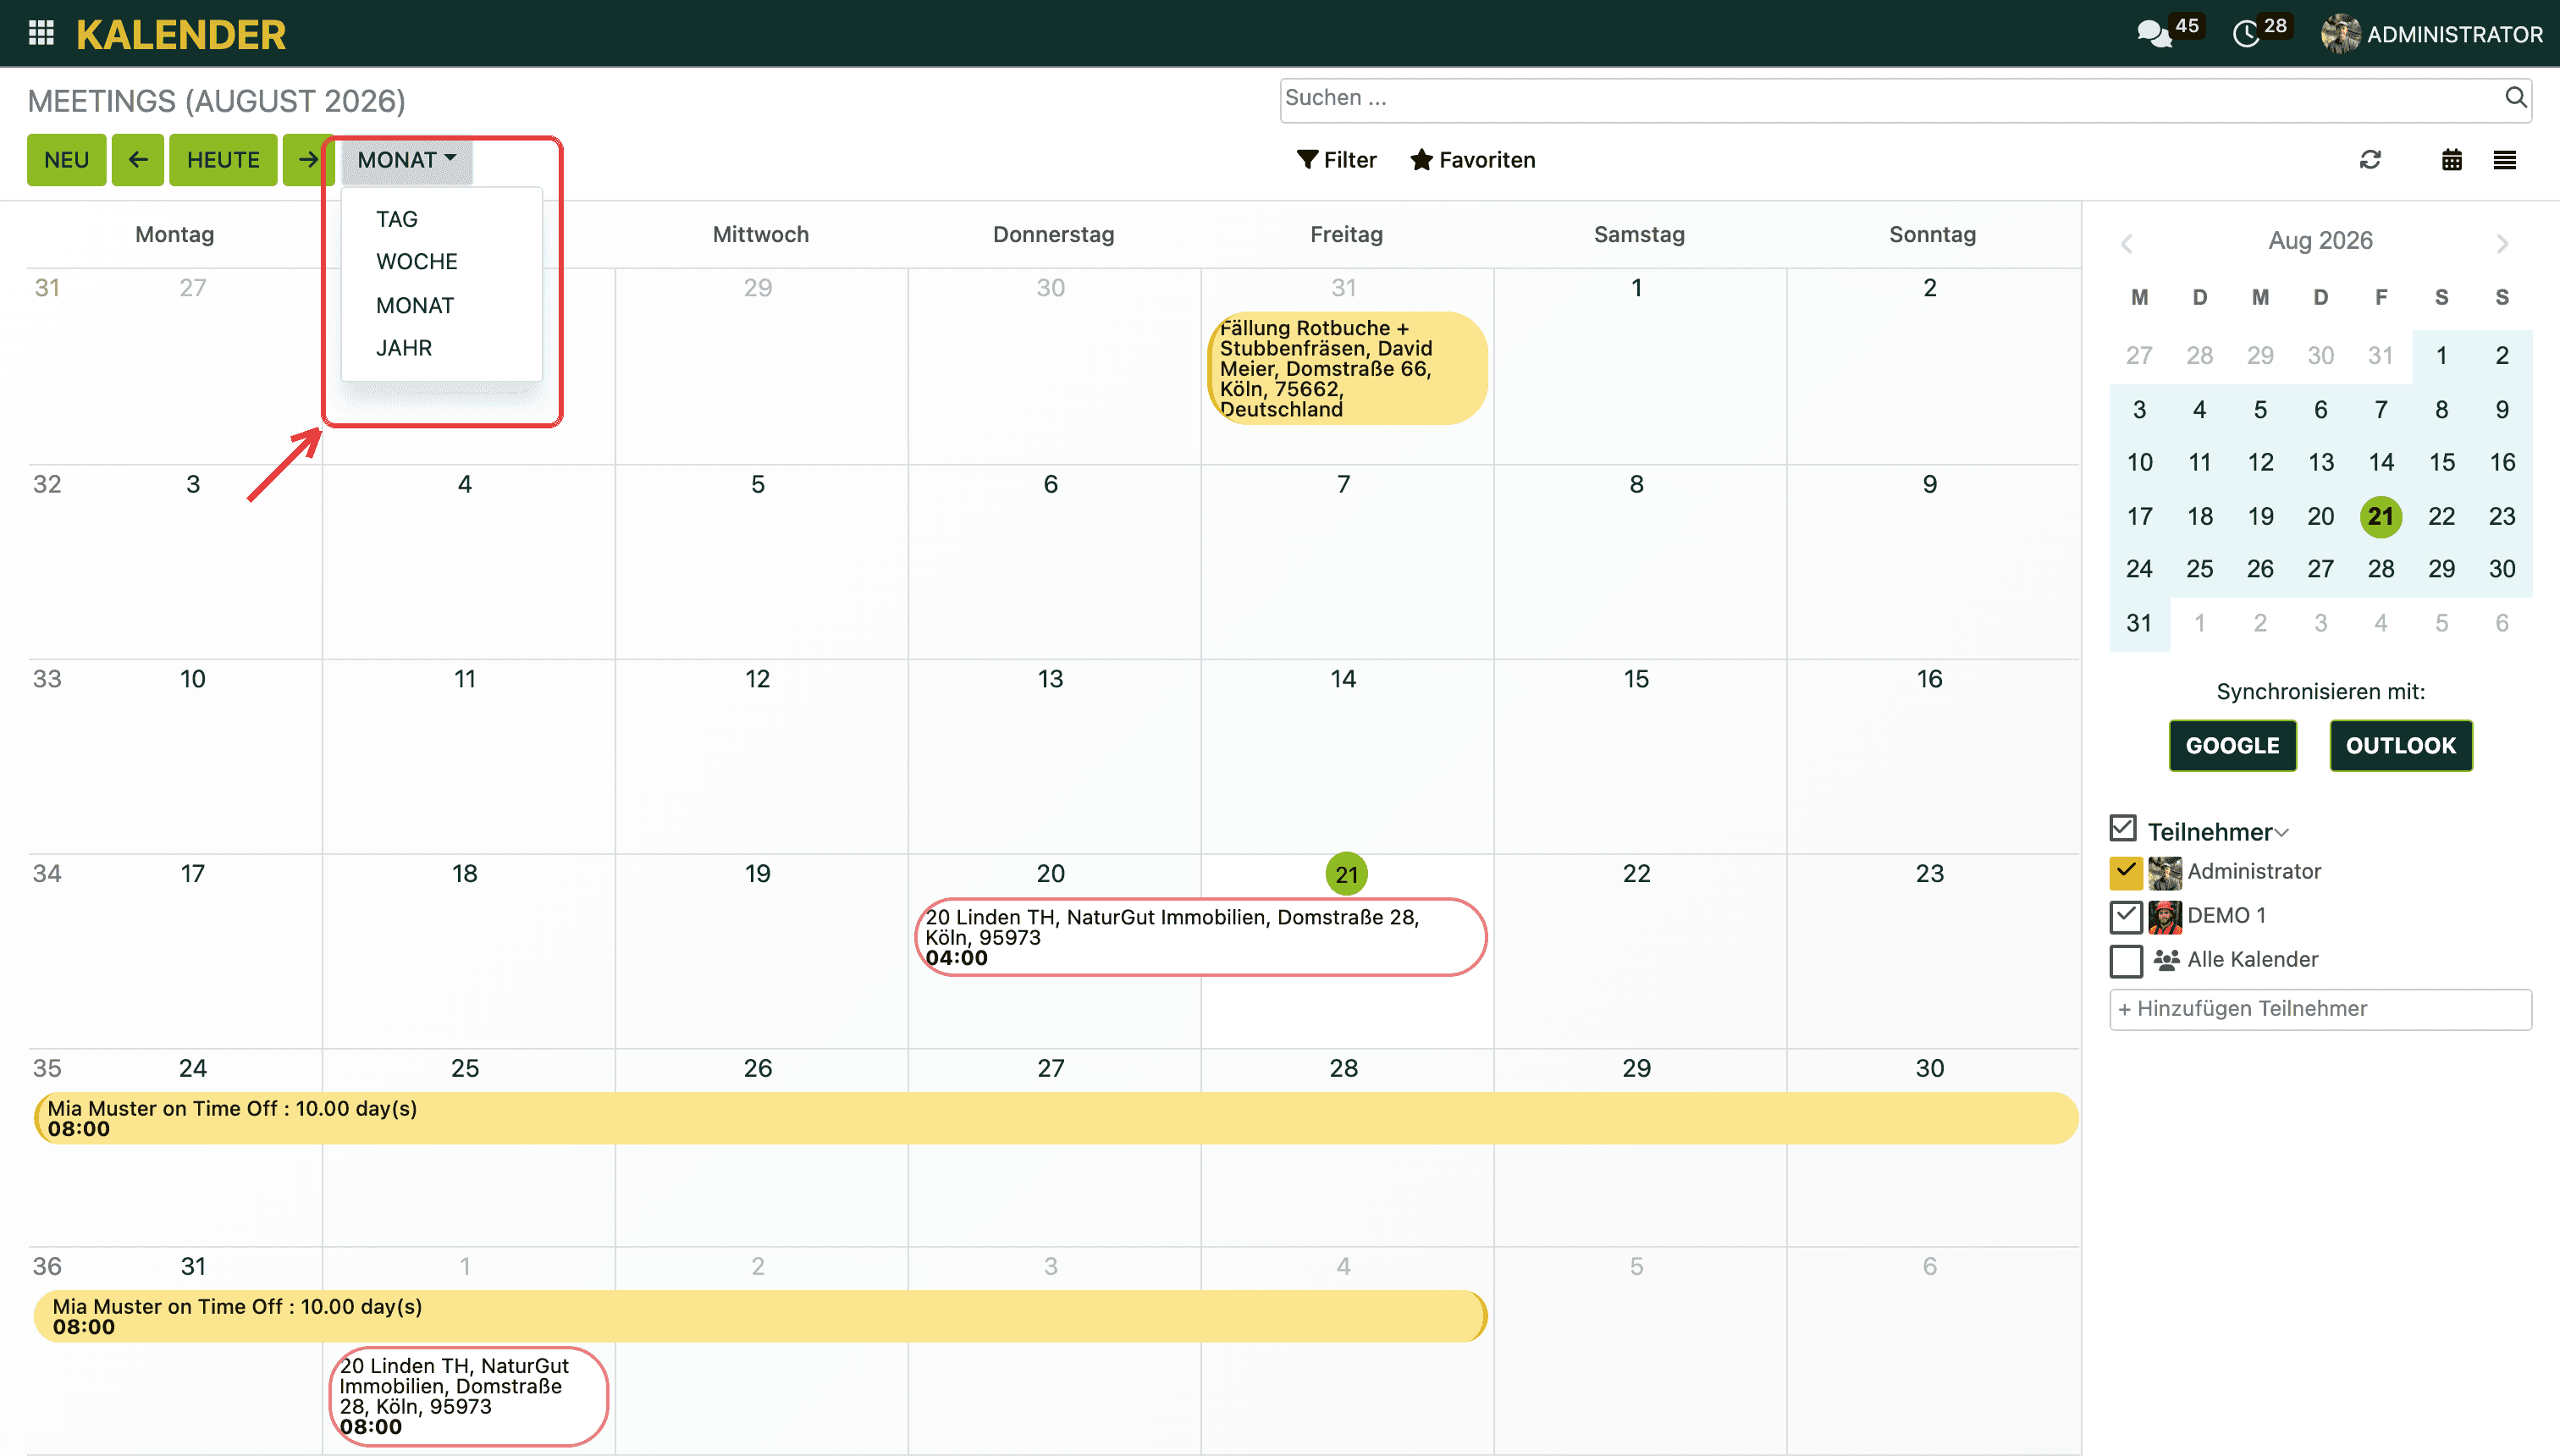The height and width of the screenshot is (1456, 2560).
Task: Collapse the MONAT view dropdown
Action: (406, 160)
